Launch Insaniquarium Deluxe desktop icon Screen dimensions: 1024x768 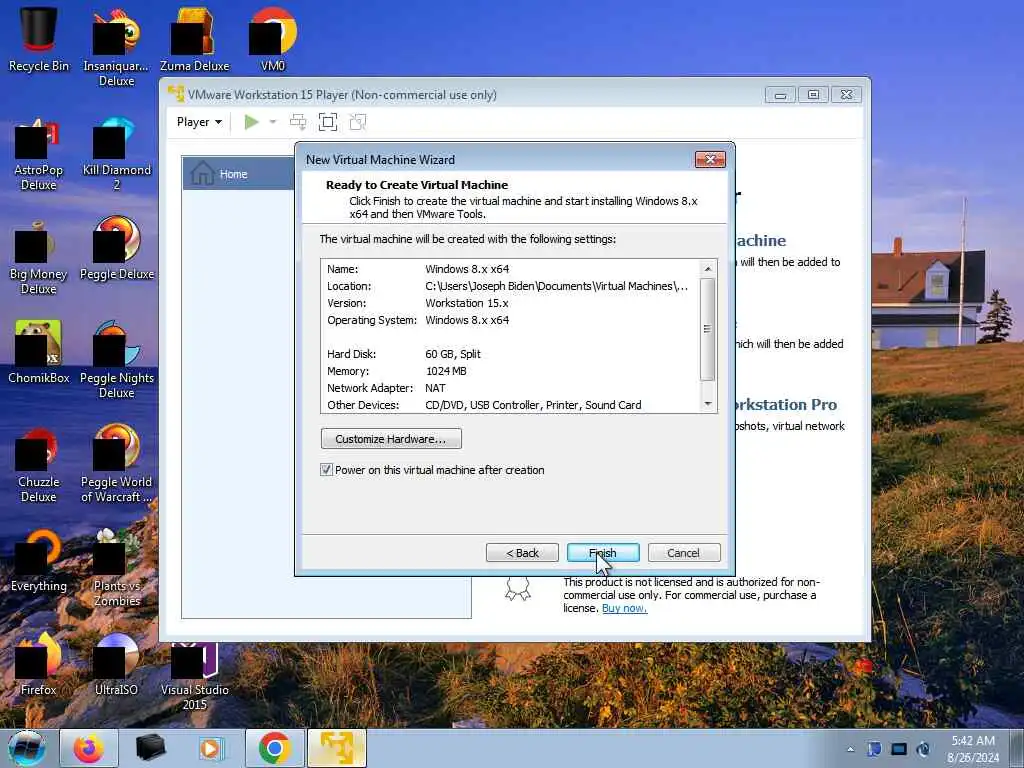click(116, 46)
